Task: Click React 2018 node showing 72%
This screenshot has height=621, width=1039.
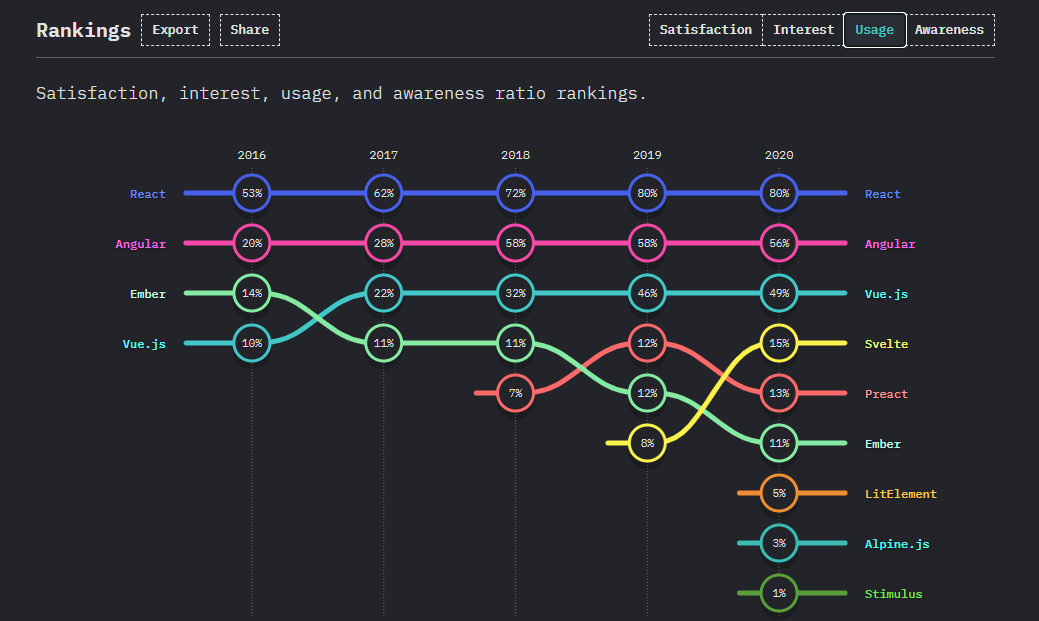Action: pyautogui.click(x=516, y=193)
